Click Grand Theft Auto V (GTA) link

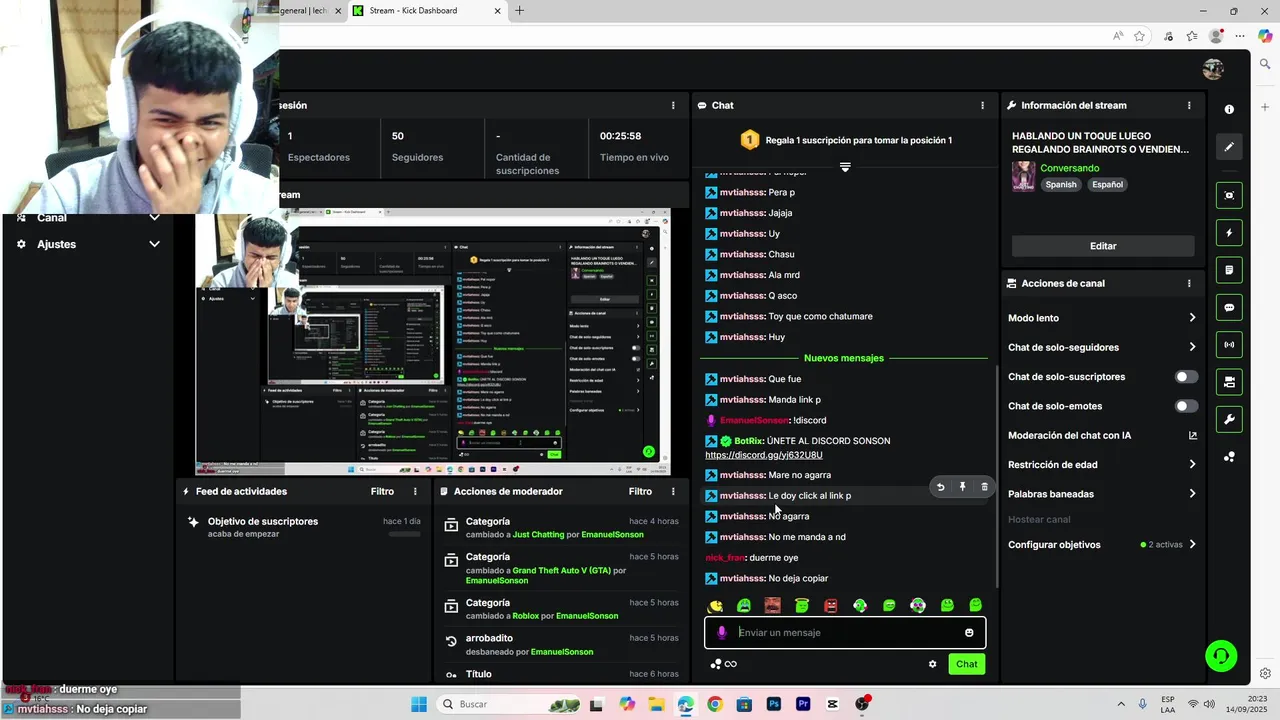click(561, 571)
